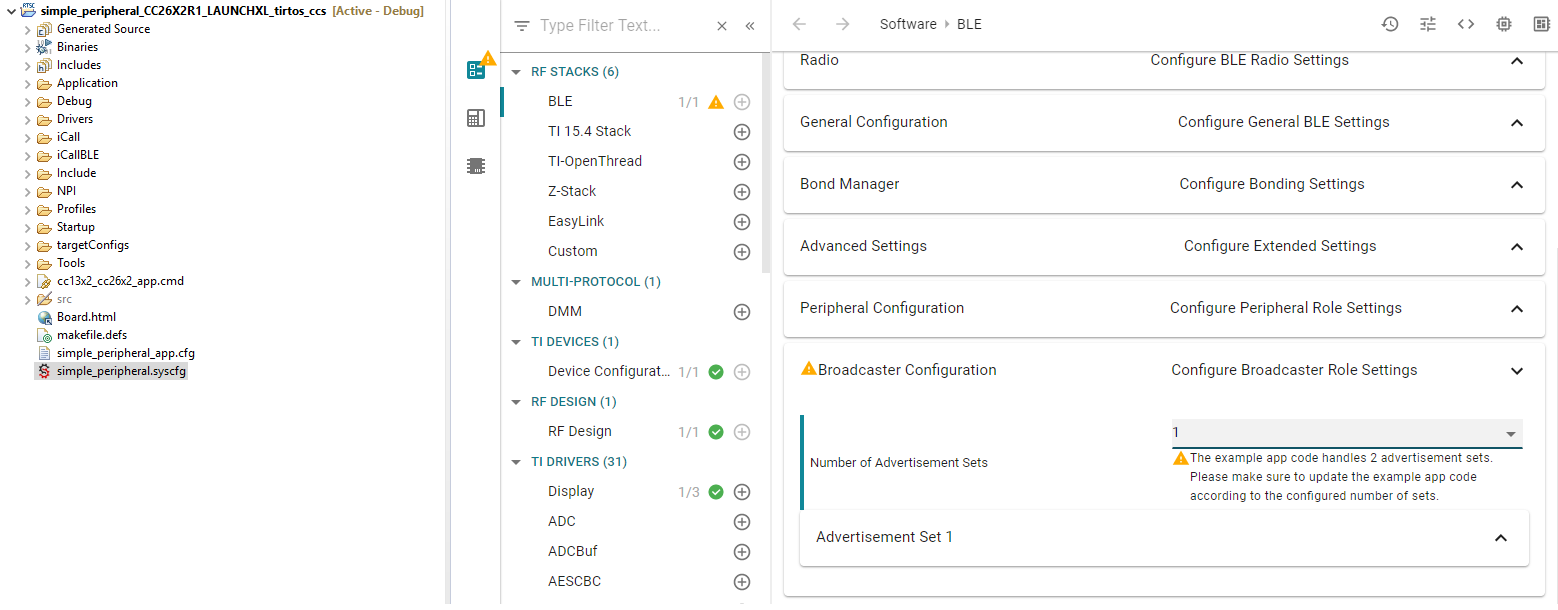Select the BLE module in the list
The image size is (1558, 610).
pyautogui.click(x=560, y=102)
